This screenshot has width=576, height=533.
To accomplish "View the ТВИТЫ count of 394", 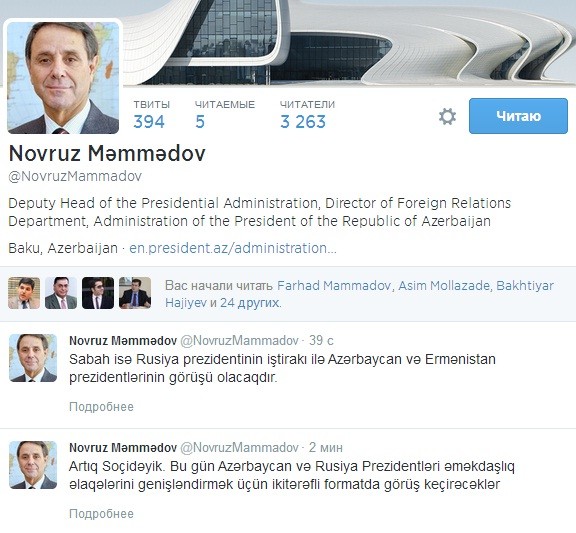I will tap(151, 115).
